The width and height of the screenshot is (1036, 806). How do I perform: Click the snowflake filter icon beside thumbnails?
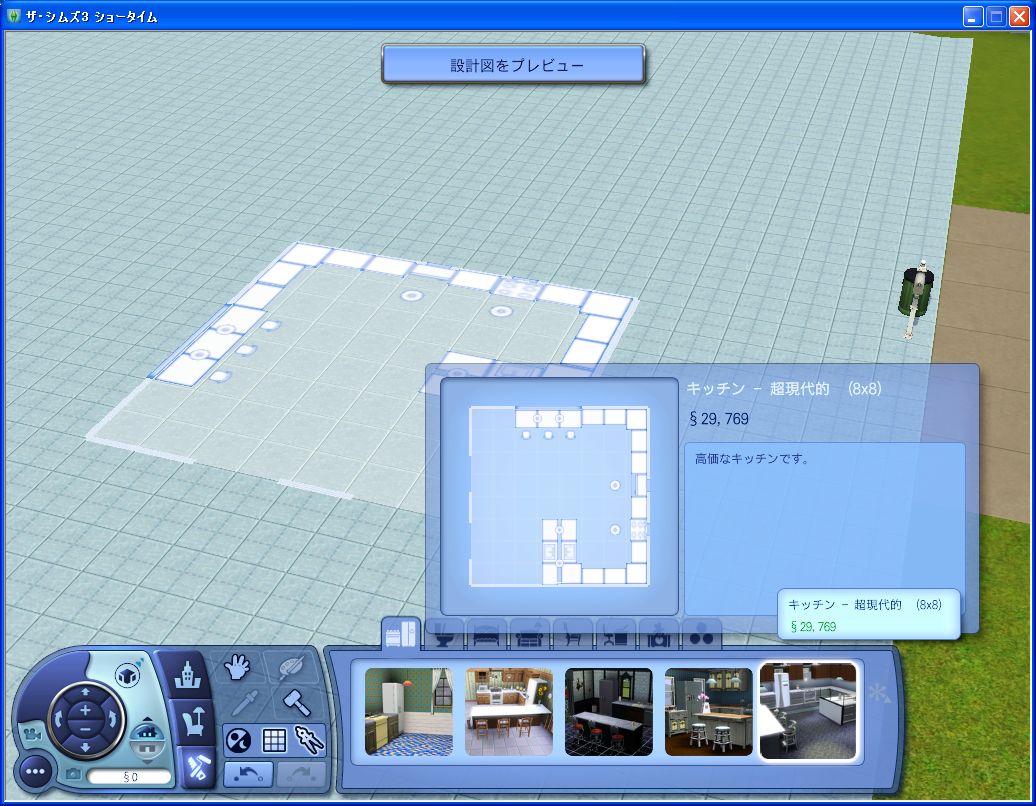(x=878, y=692)
